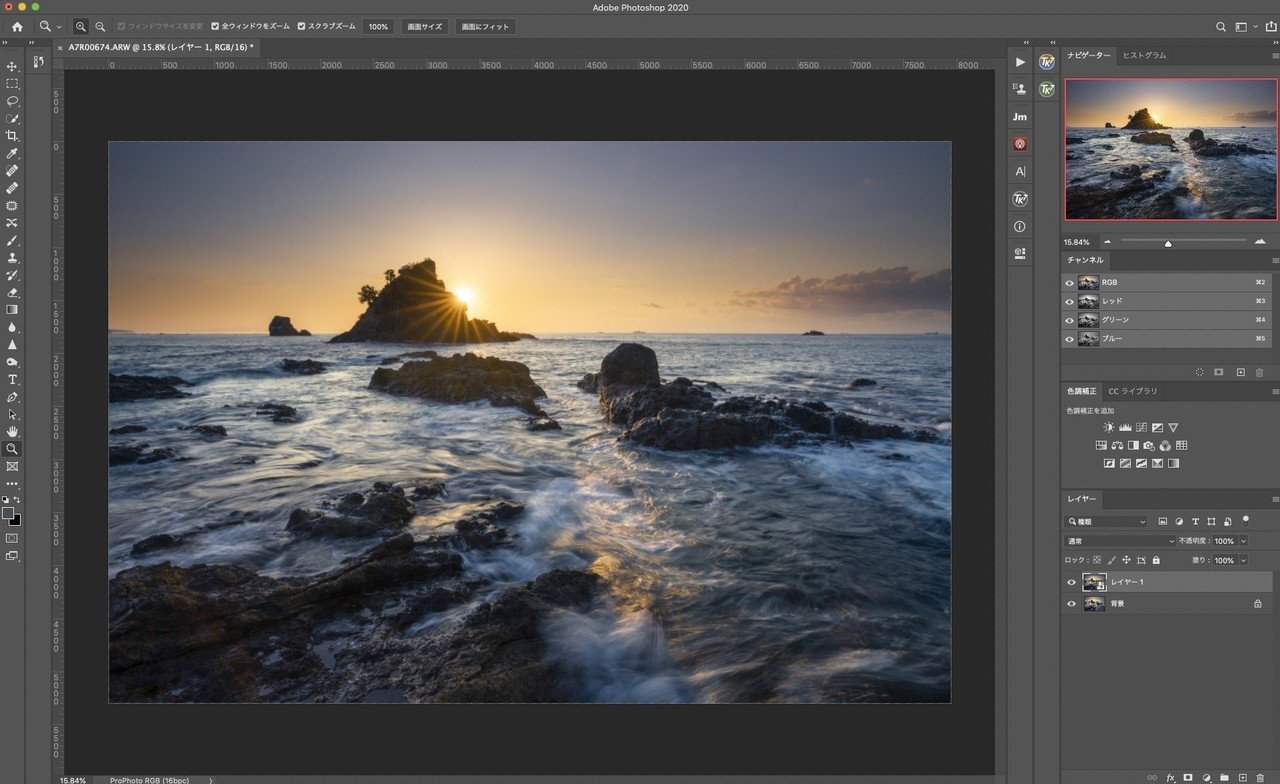This screenshot has width=1280, height=784.
Task: Select the Clone Stamp tool
Action: pyautogui.click(x=12, y=258)
